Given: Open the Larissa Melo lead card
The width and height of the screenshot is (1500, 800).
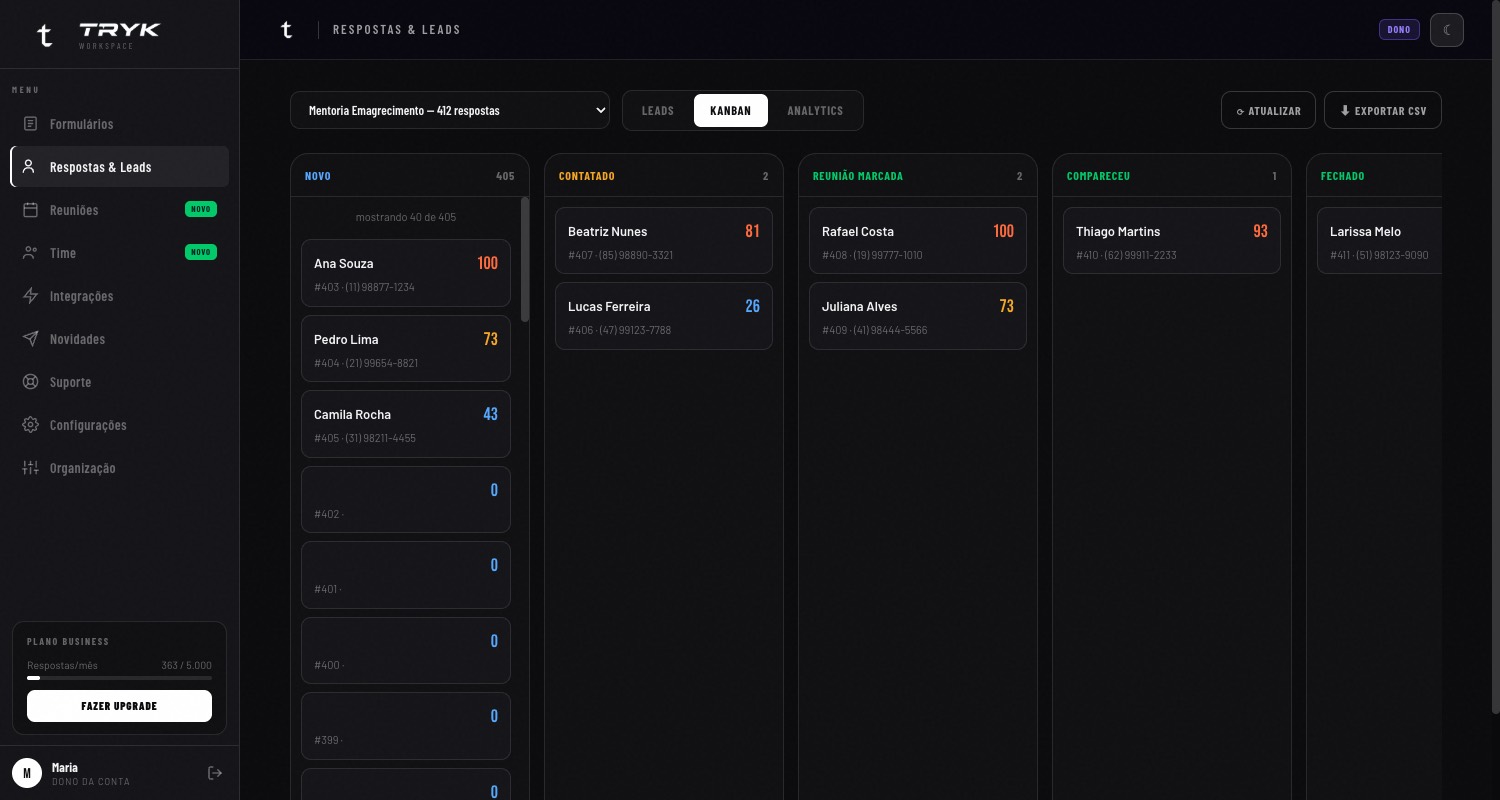Looking at the screenshot, I should pyautogui.click(x=1379, y=240).
